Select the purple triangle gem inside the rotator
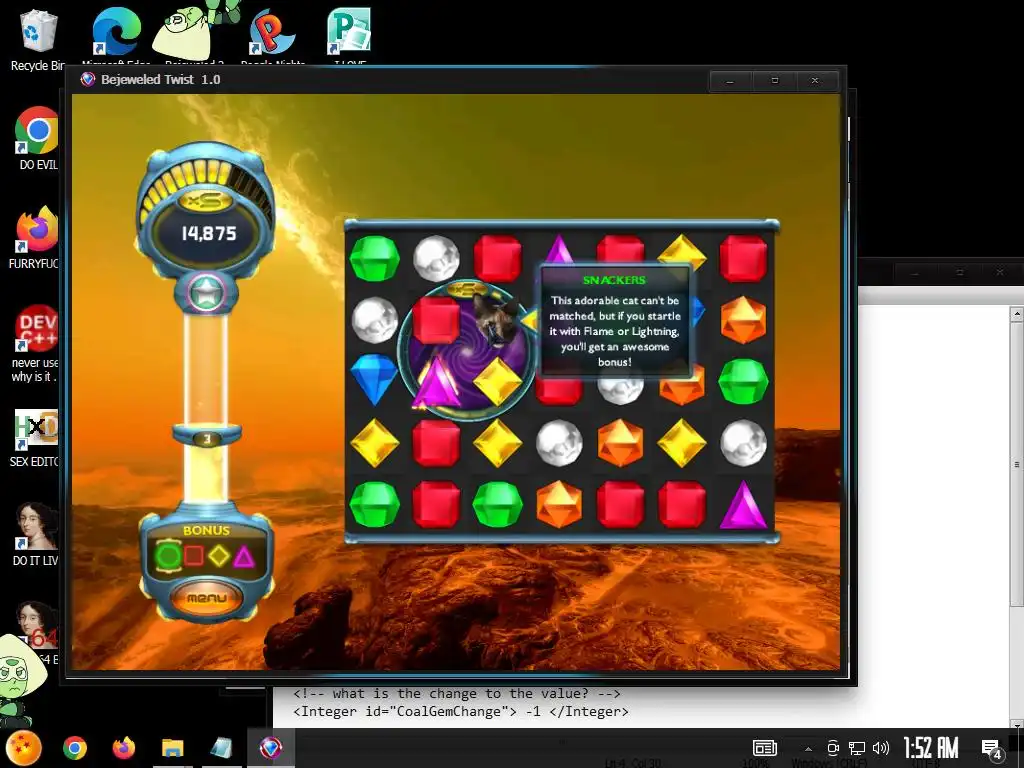 [x=436, y=382]
